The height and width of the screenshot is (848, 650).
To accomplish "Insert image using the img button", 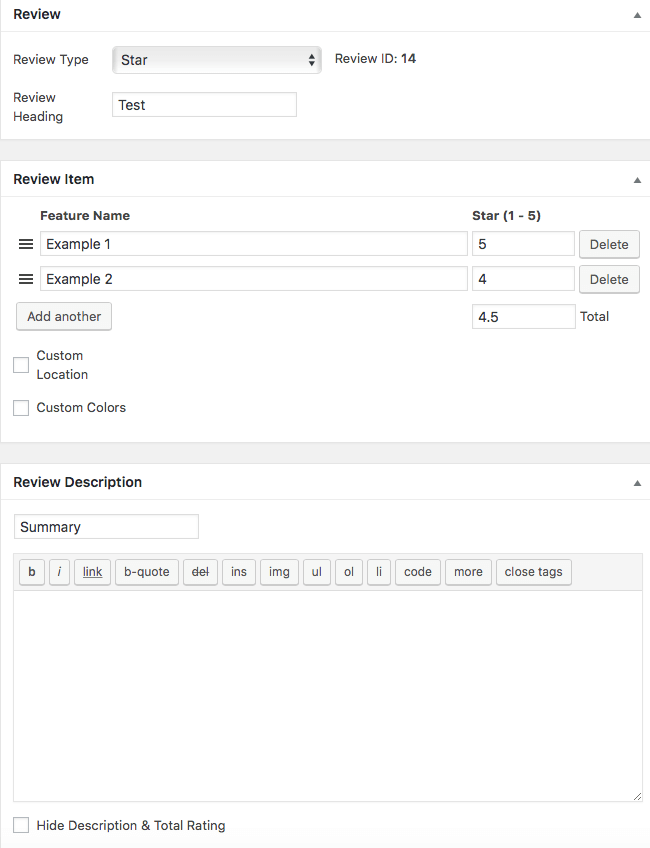I will (x=279, y=572).
